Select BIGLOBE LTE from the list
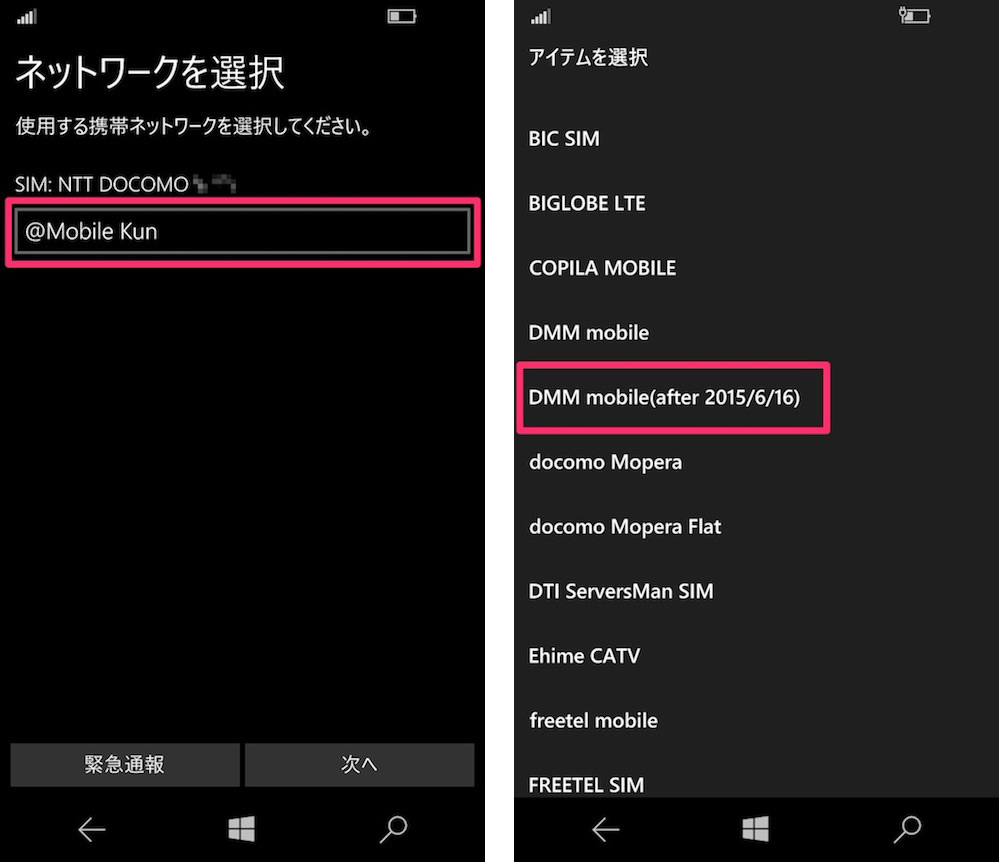Screen dimensions: 1000x862 point(587,203)
